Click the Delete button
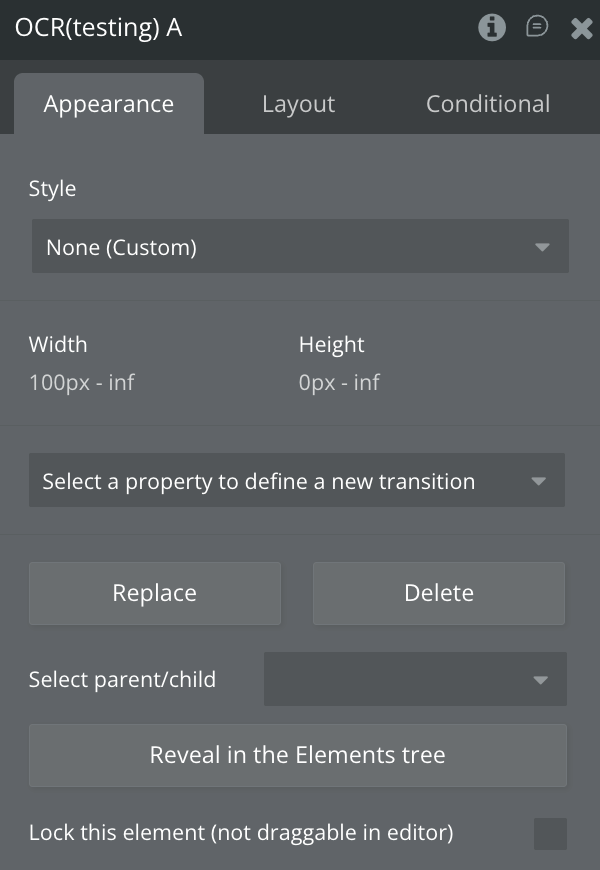Viewport: 600px width, 870px height. pos(439,593)
